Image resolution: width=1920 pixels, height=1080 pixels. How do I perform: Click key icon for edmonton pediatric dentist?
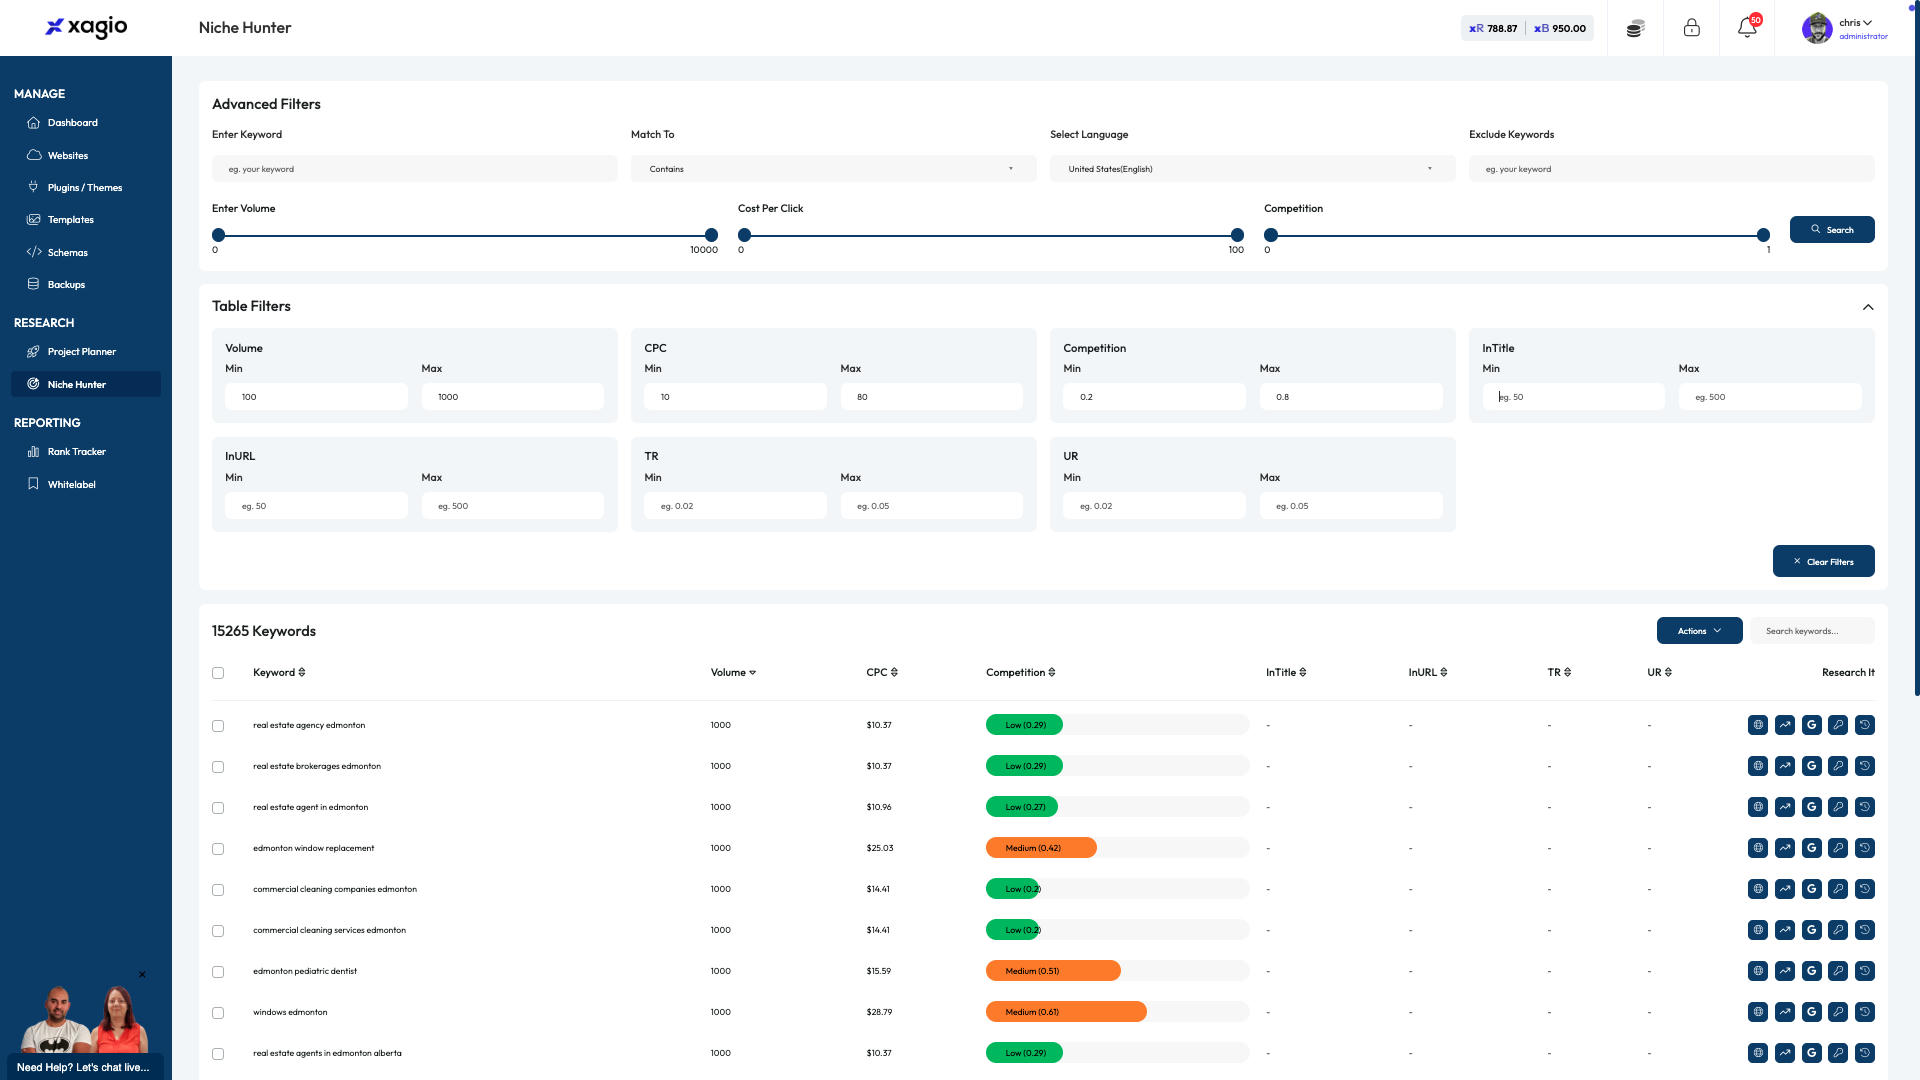tap(1838, 971)
